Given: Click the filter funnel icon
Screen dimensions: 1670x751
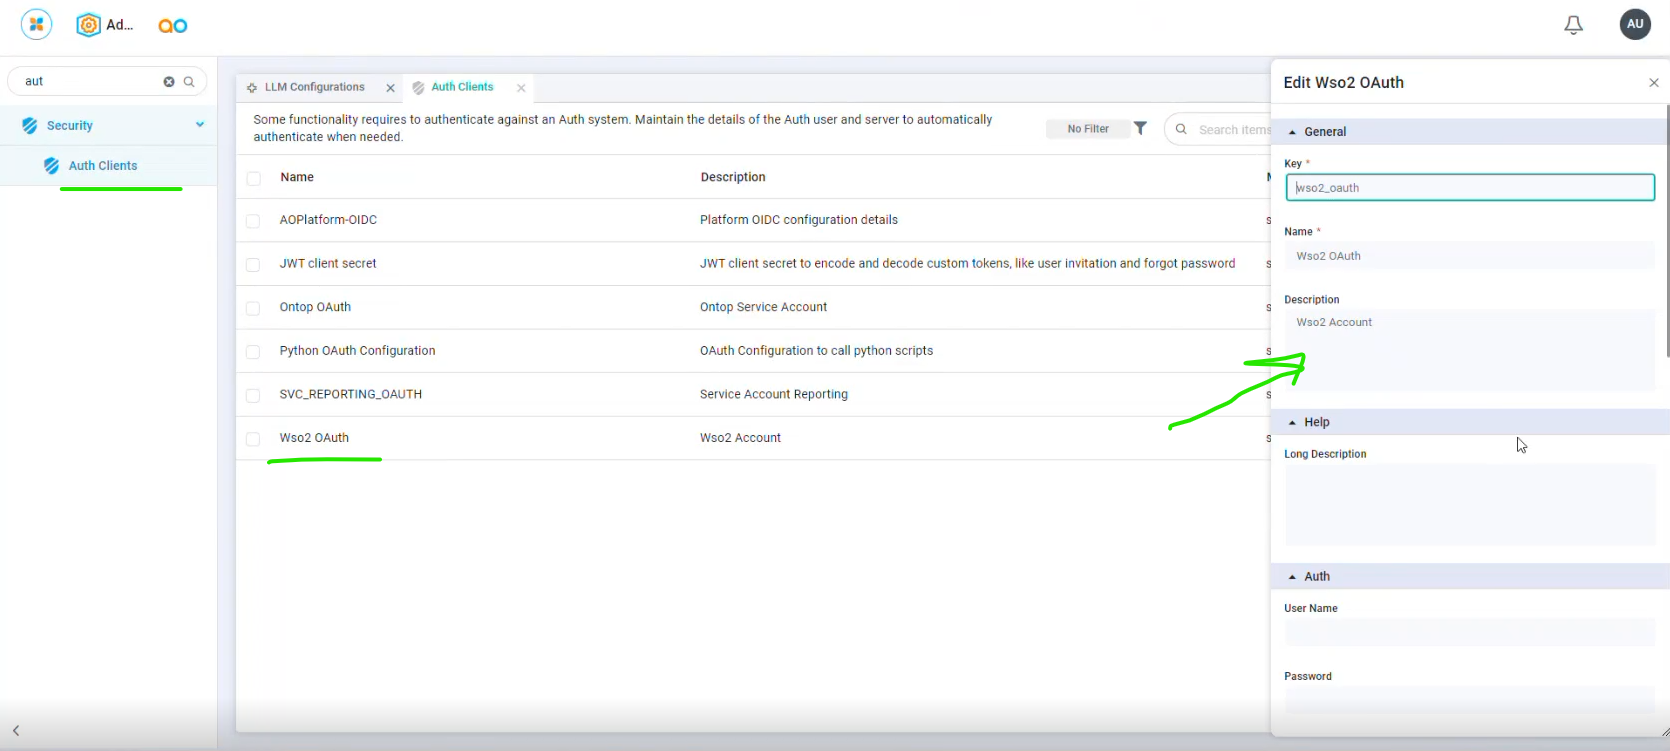Looking at the screenshot, I should pos(1140,128).
